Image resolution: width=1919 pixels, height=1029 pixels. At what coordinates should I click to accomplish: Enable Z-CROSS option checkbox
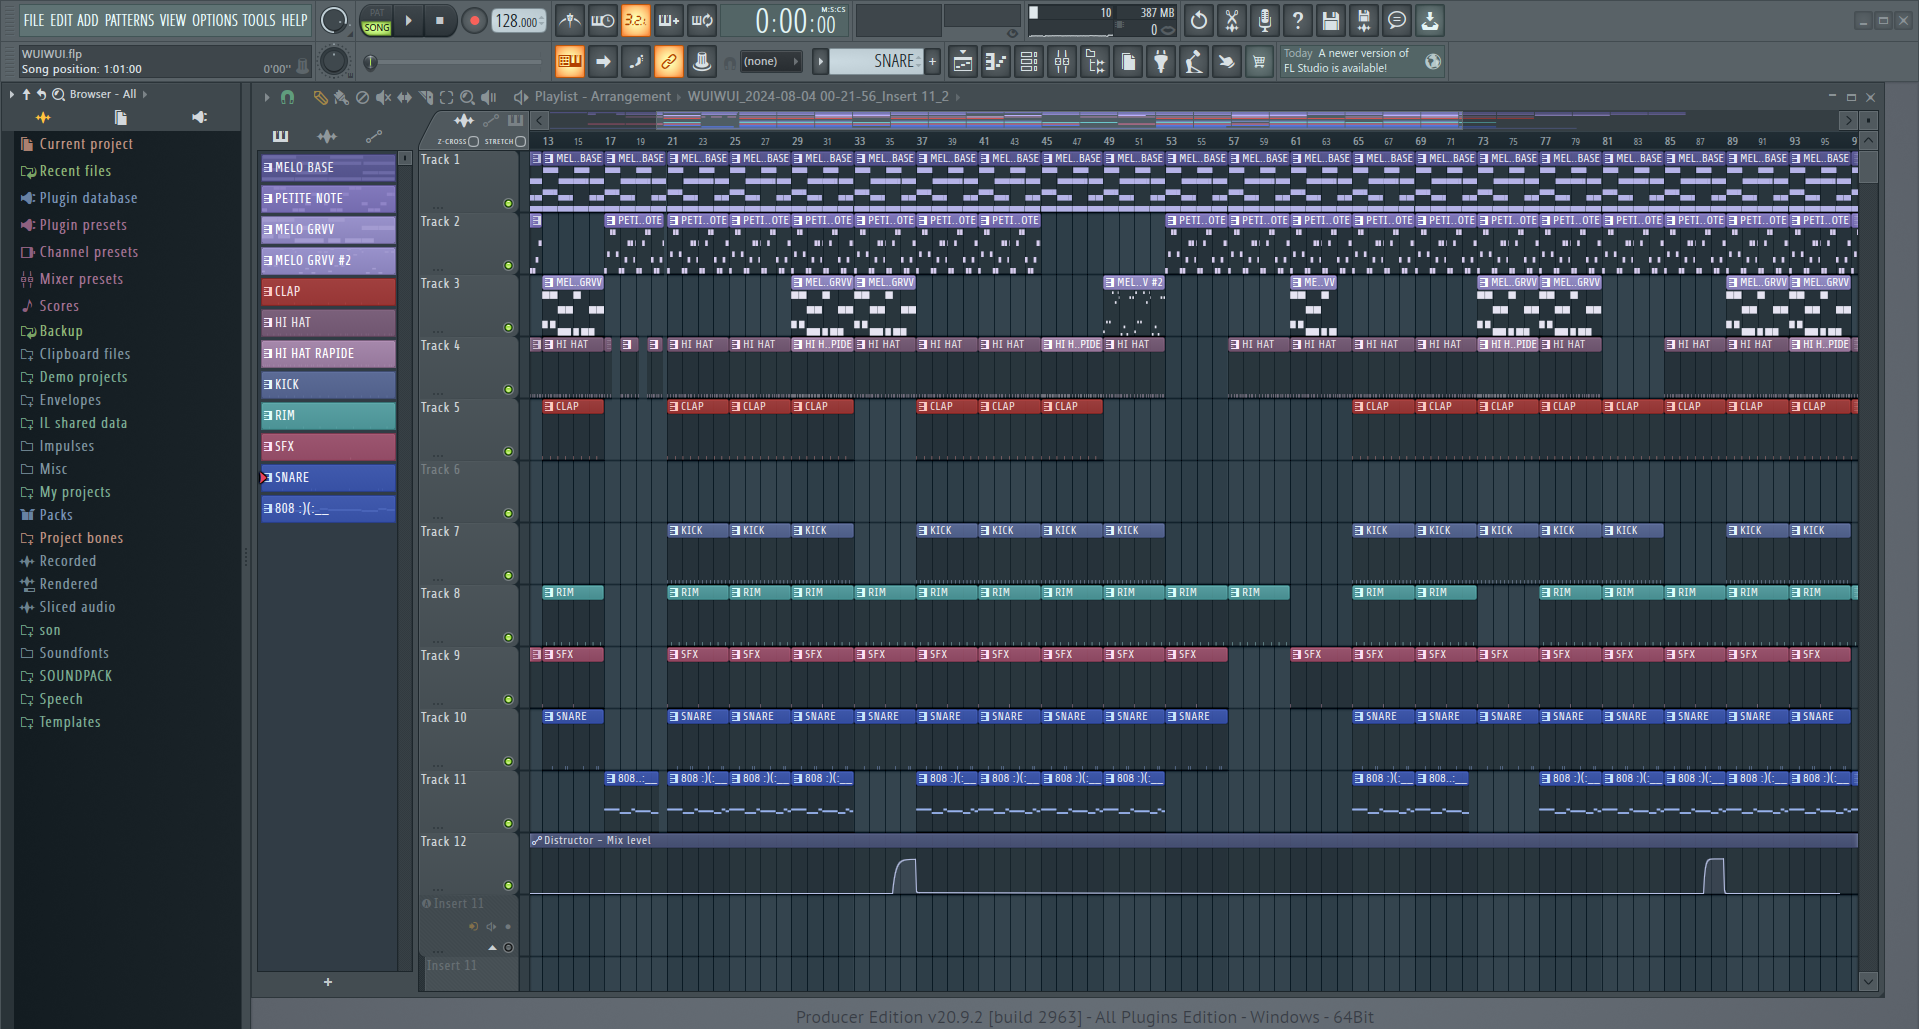[474, 141]
